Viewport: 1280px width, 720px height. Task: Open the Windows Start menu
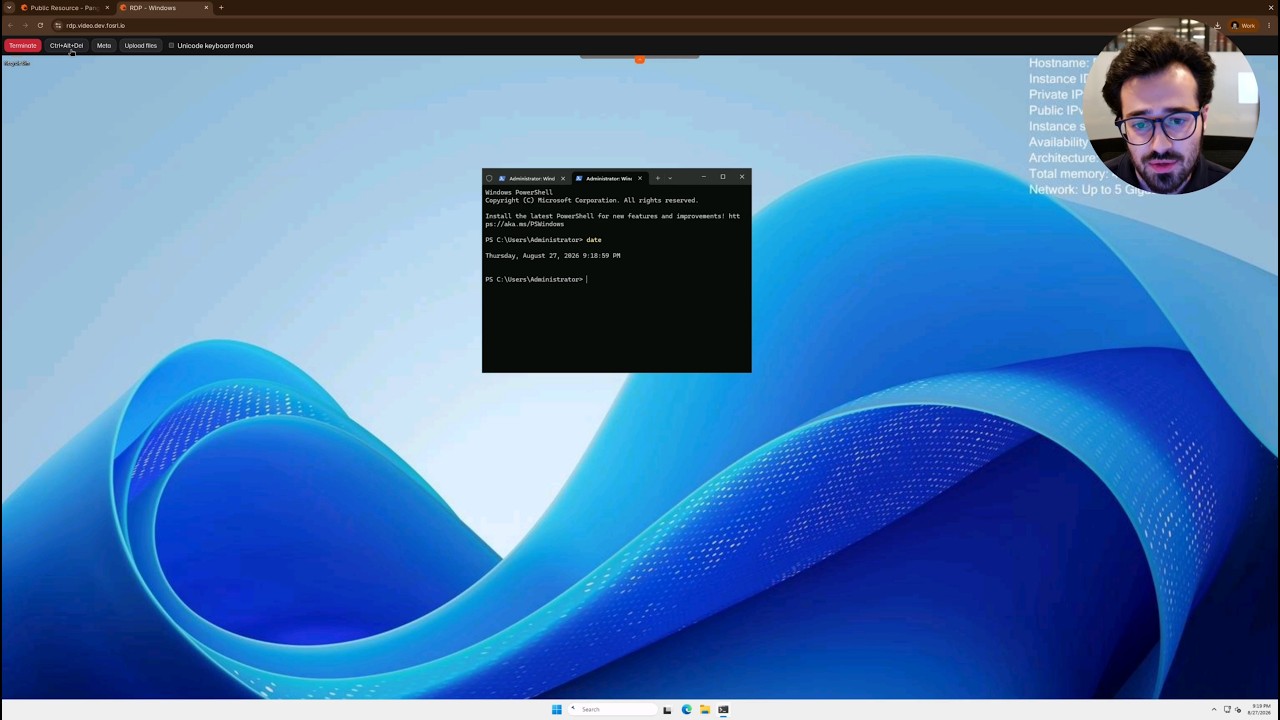click(x=557, y=709)
